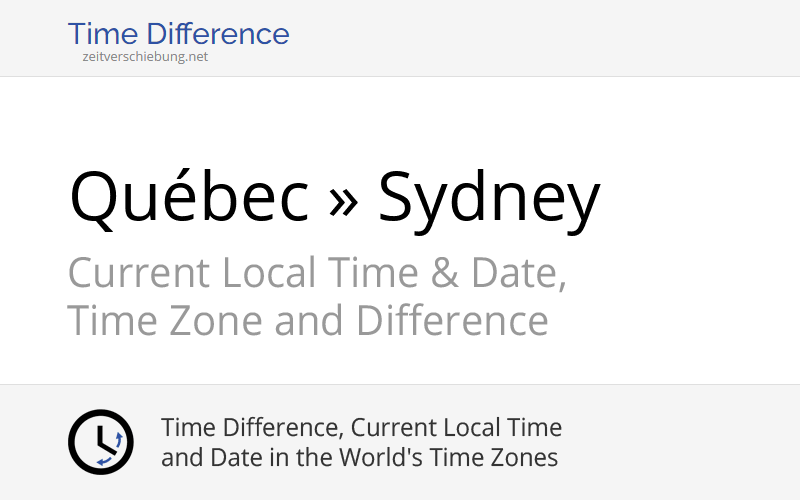
Task: Click the word "Time" in the blue logo
Action: (x=103, y=34)
